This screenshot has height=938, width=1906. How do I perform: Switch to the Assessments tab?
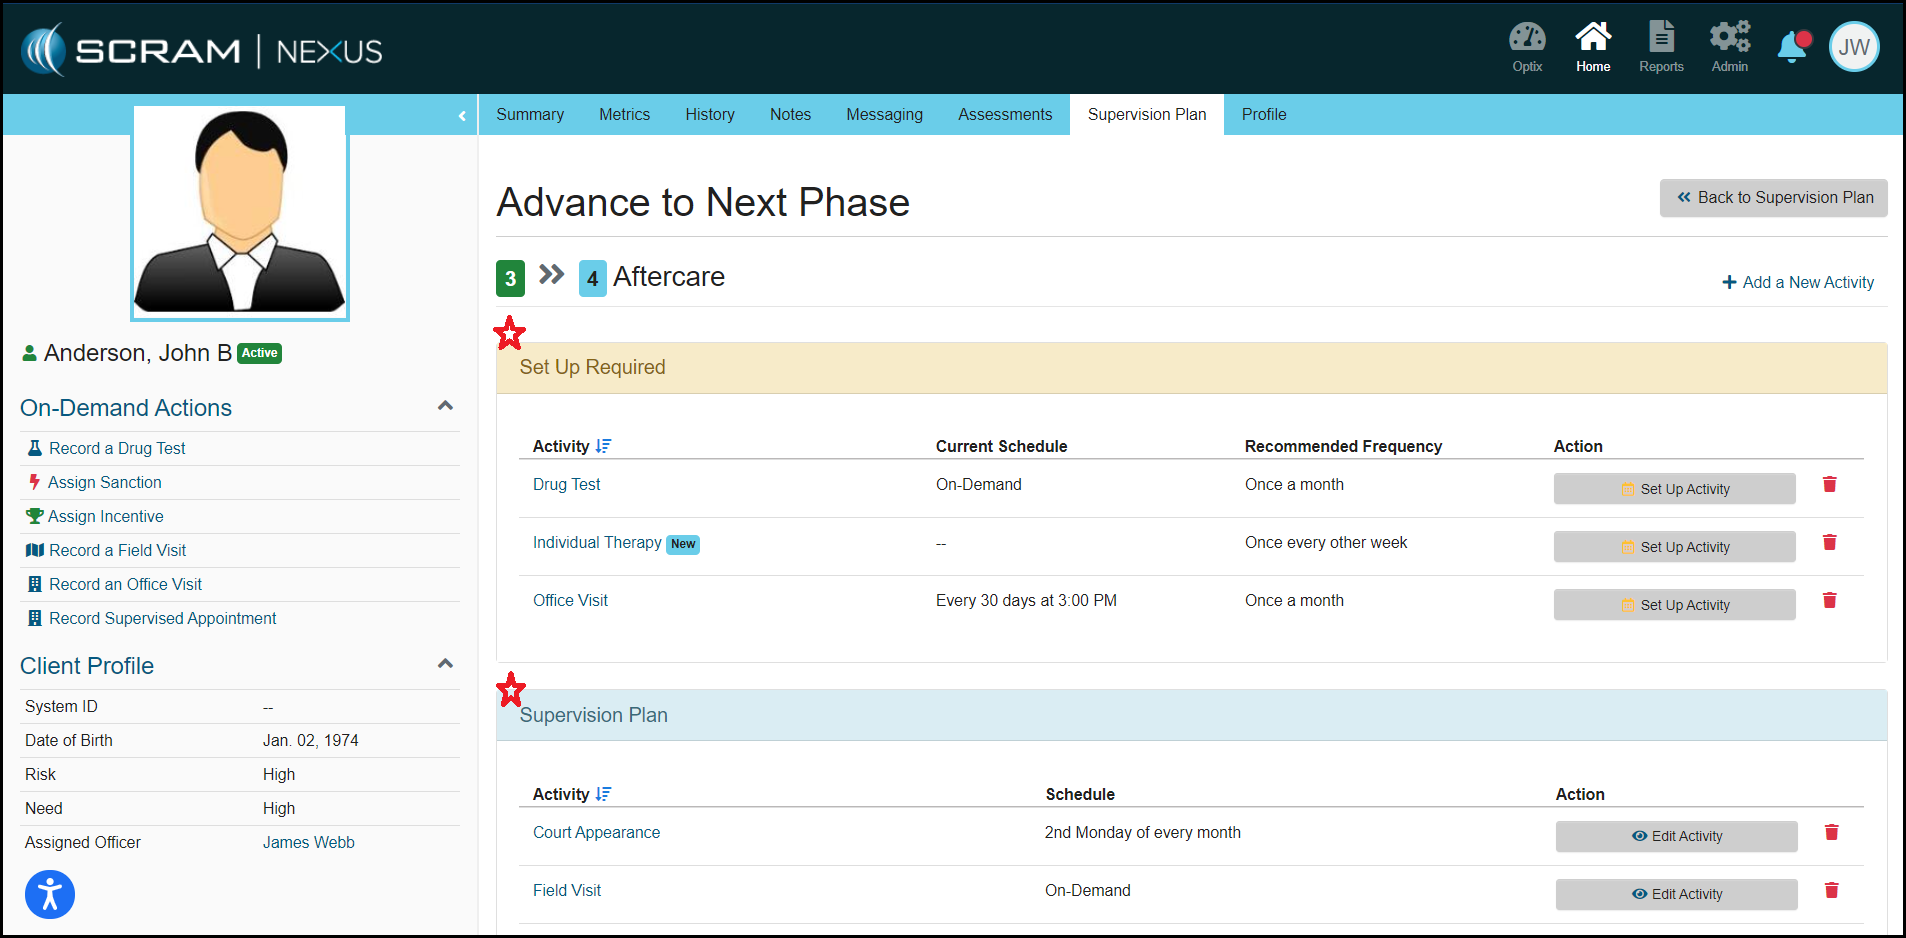pos(1004,115)
